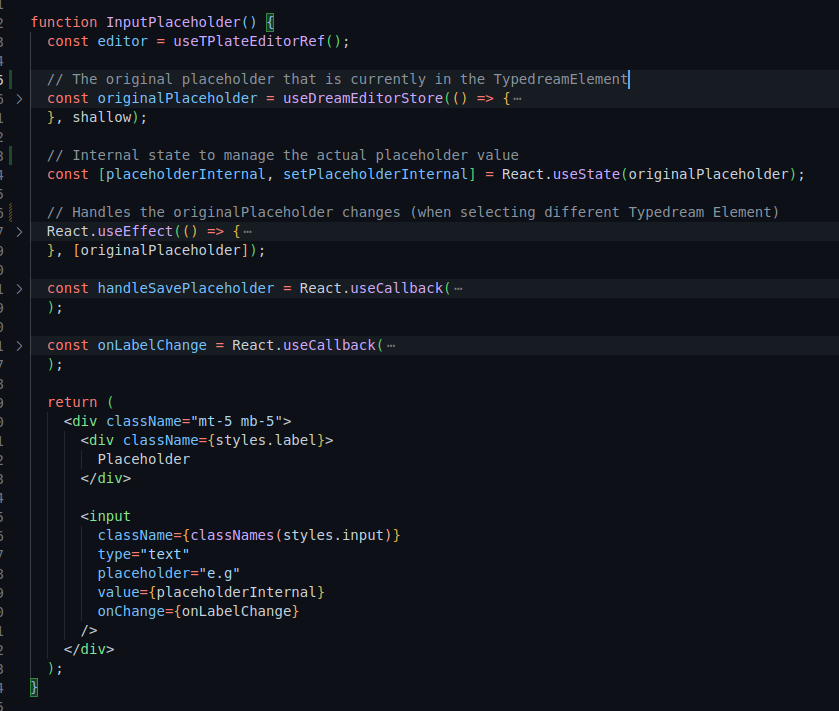The image size is (839, 711).
Task: Expand folded React.useEffect block
Action: point(19,232)
